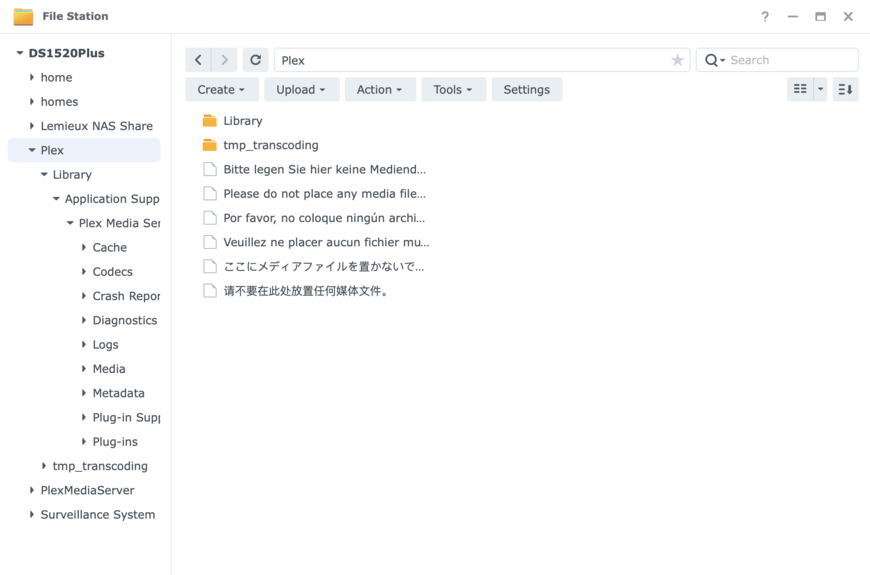Select the Veuillez ne placer file icon
Image resolution: width=870 pixels, height=575 pixels.
[x=210, y=242]
